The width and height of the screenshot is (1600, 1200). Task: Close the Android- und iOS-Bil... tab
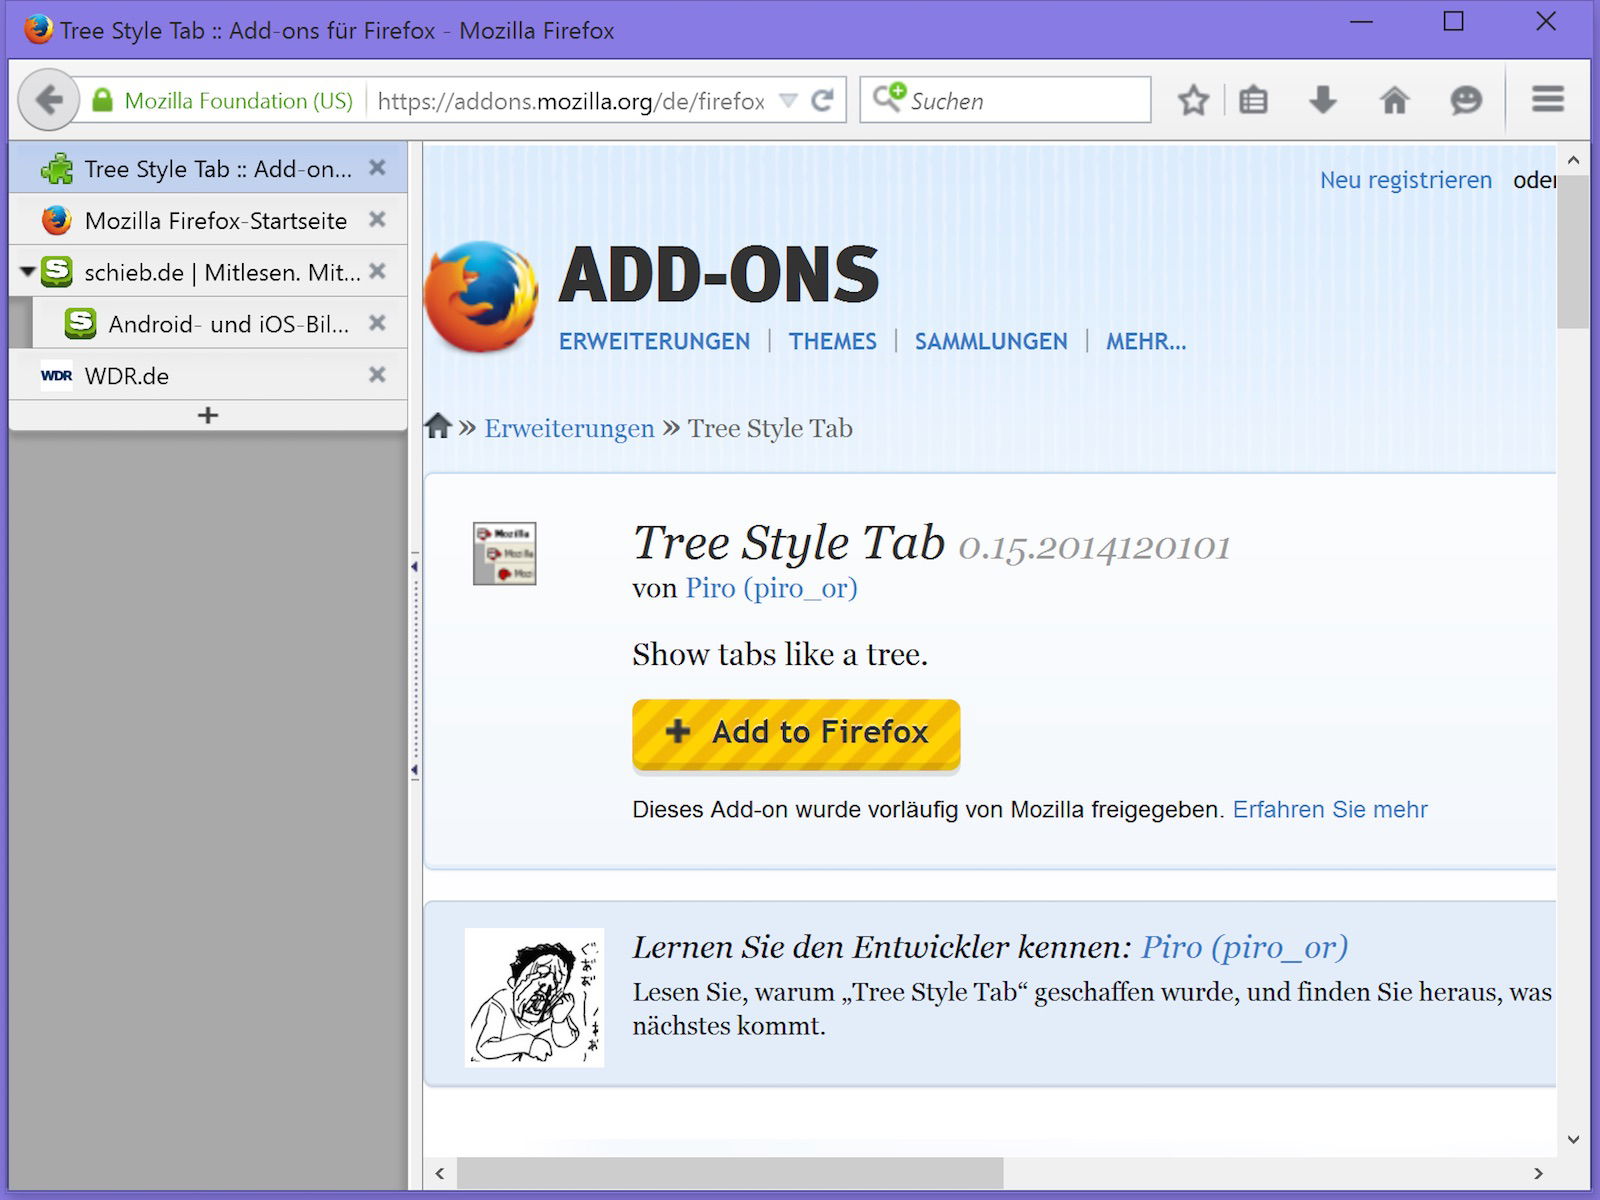(x=377, y=323)
